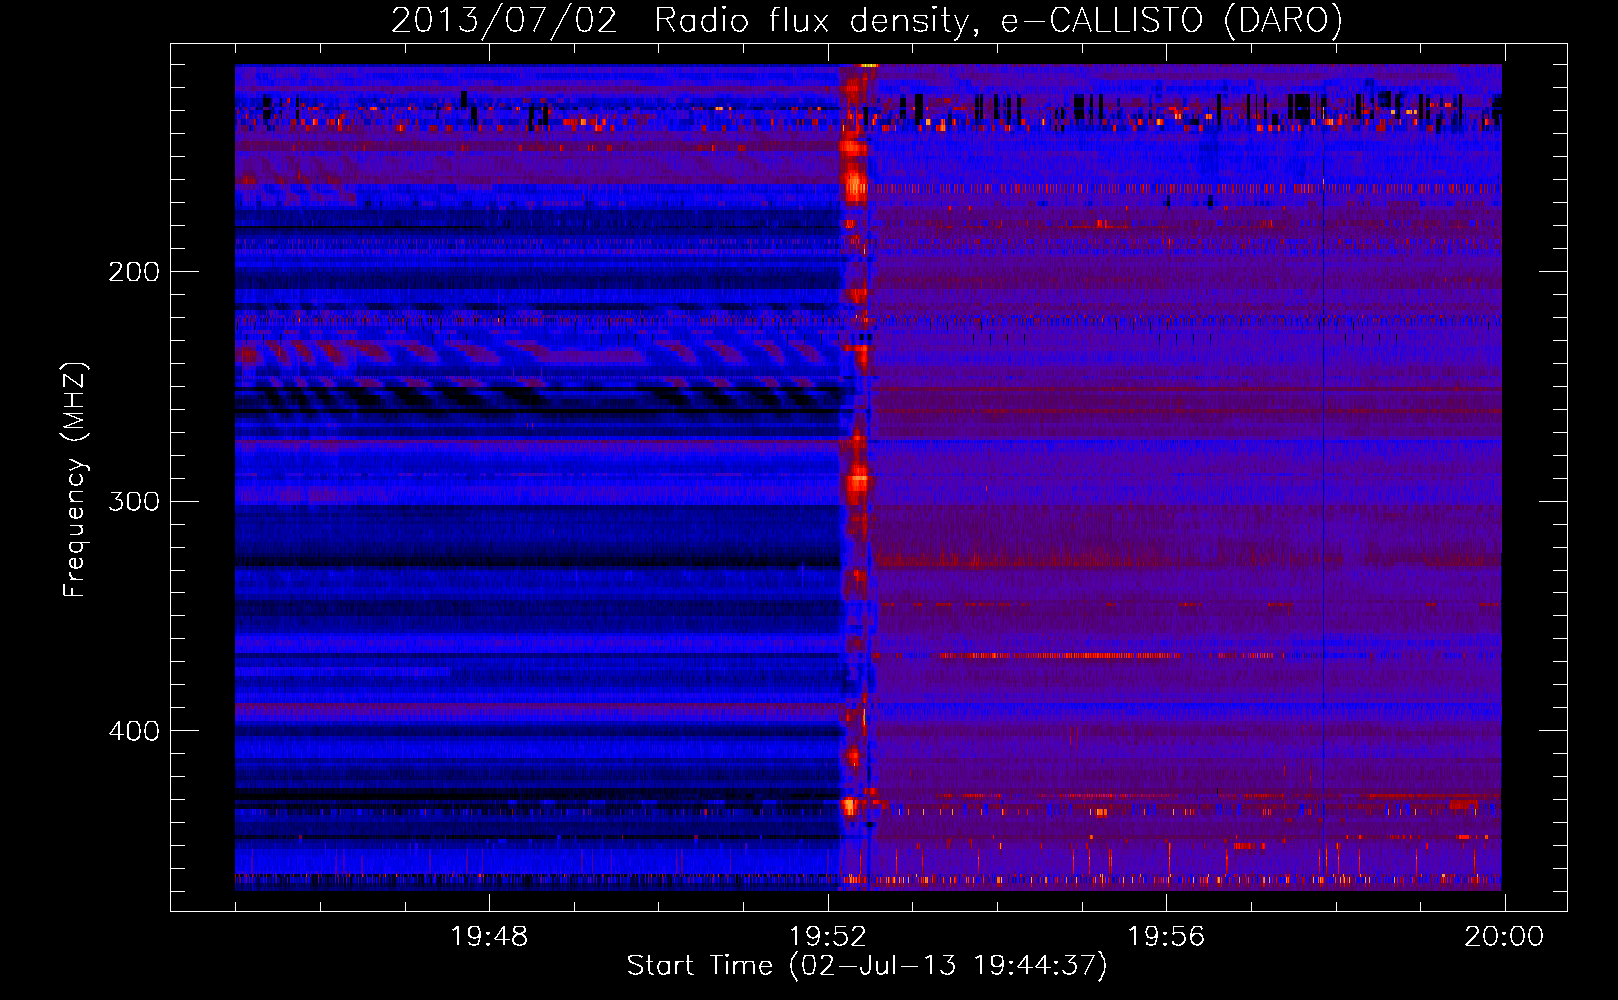1618x1000 pixels.
Task: Click the plot title '2013/07/02 Radio flux density, e-CALLISTO (DARO)'
Action: (867, 20)
